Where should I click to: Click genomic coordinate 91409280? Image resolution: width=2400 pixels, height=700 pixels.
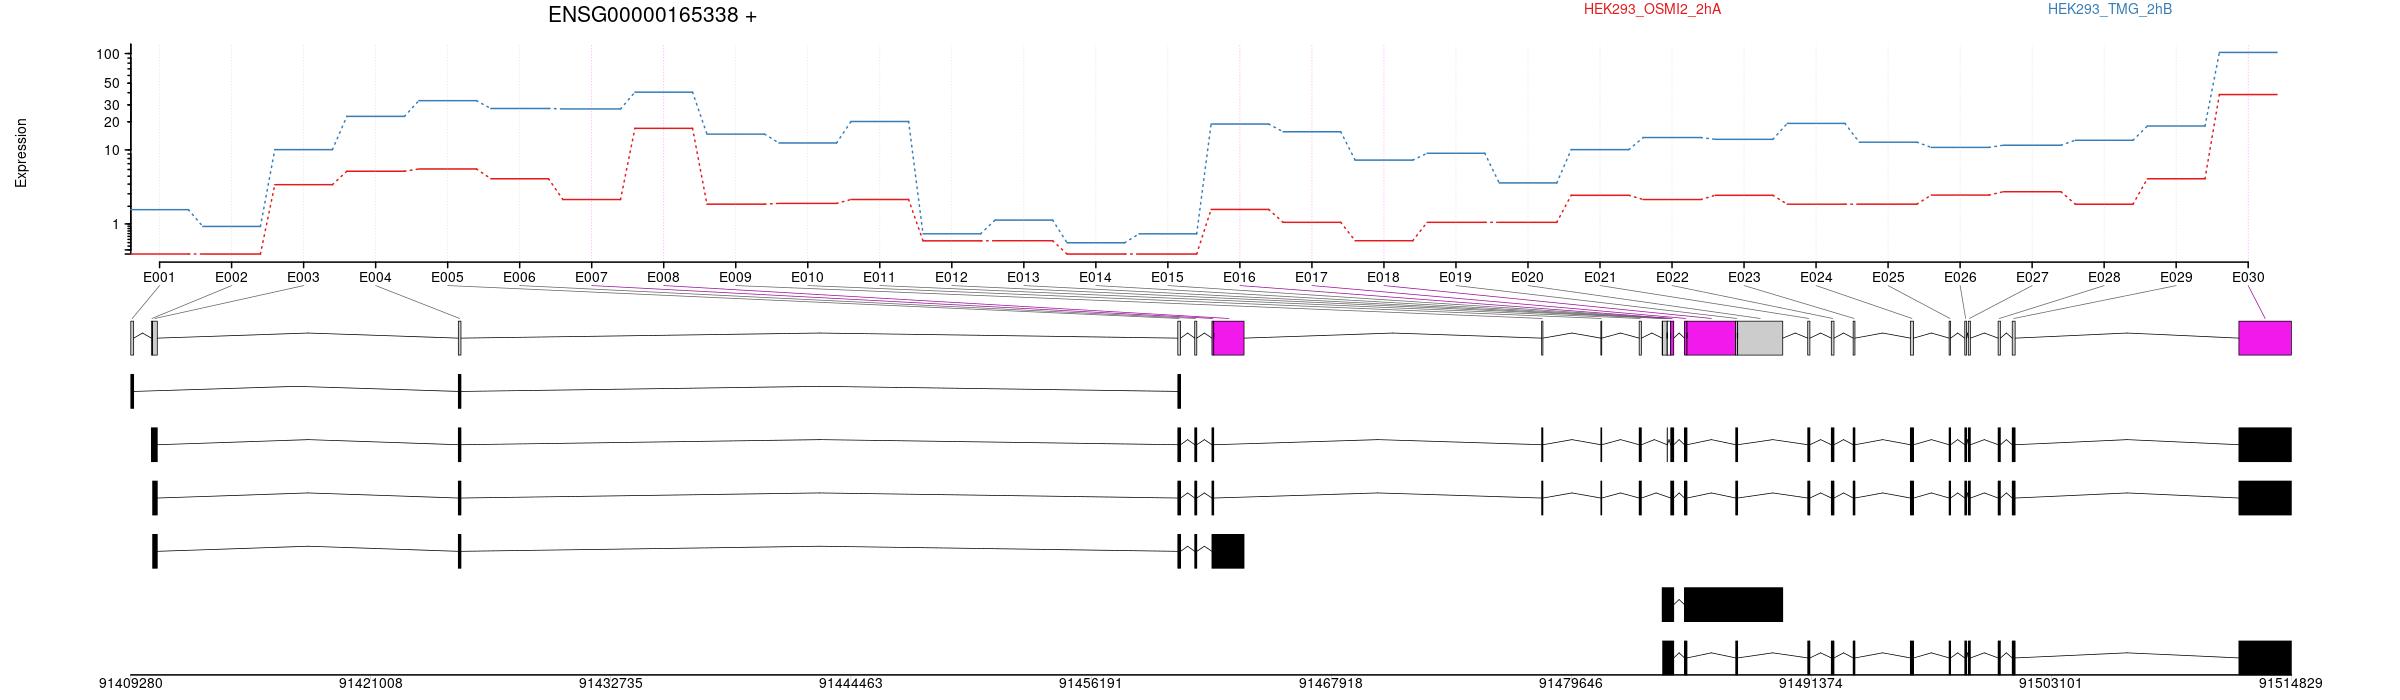pyautogui.click(x=131, y=684)
